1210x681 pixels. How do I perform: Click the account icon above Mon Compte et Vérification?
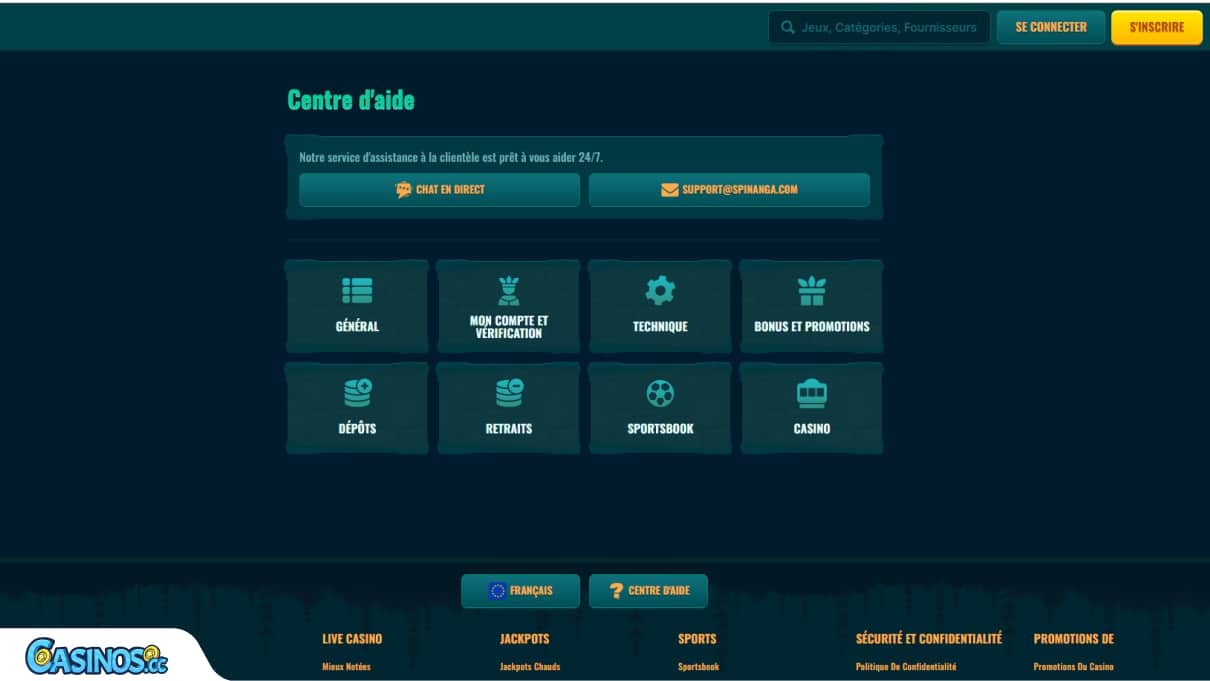(x=509, y=291)
